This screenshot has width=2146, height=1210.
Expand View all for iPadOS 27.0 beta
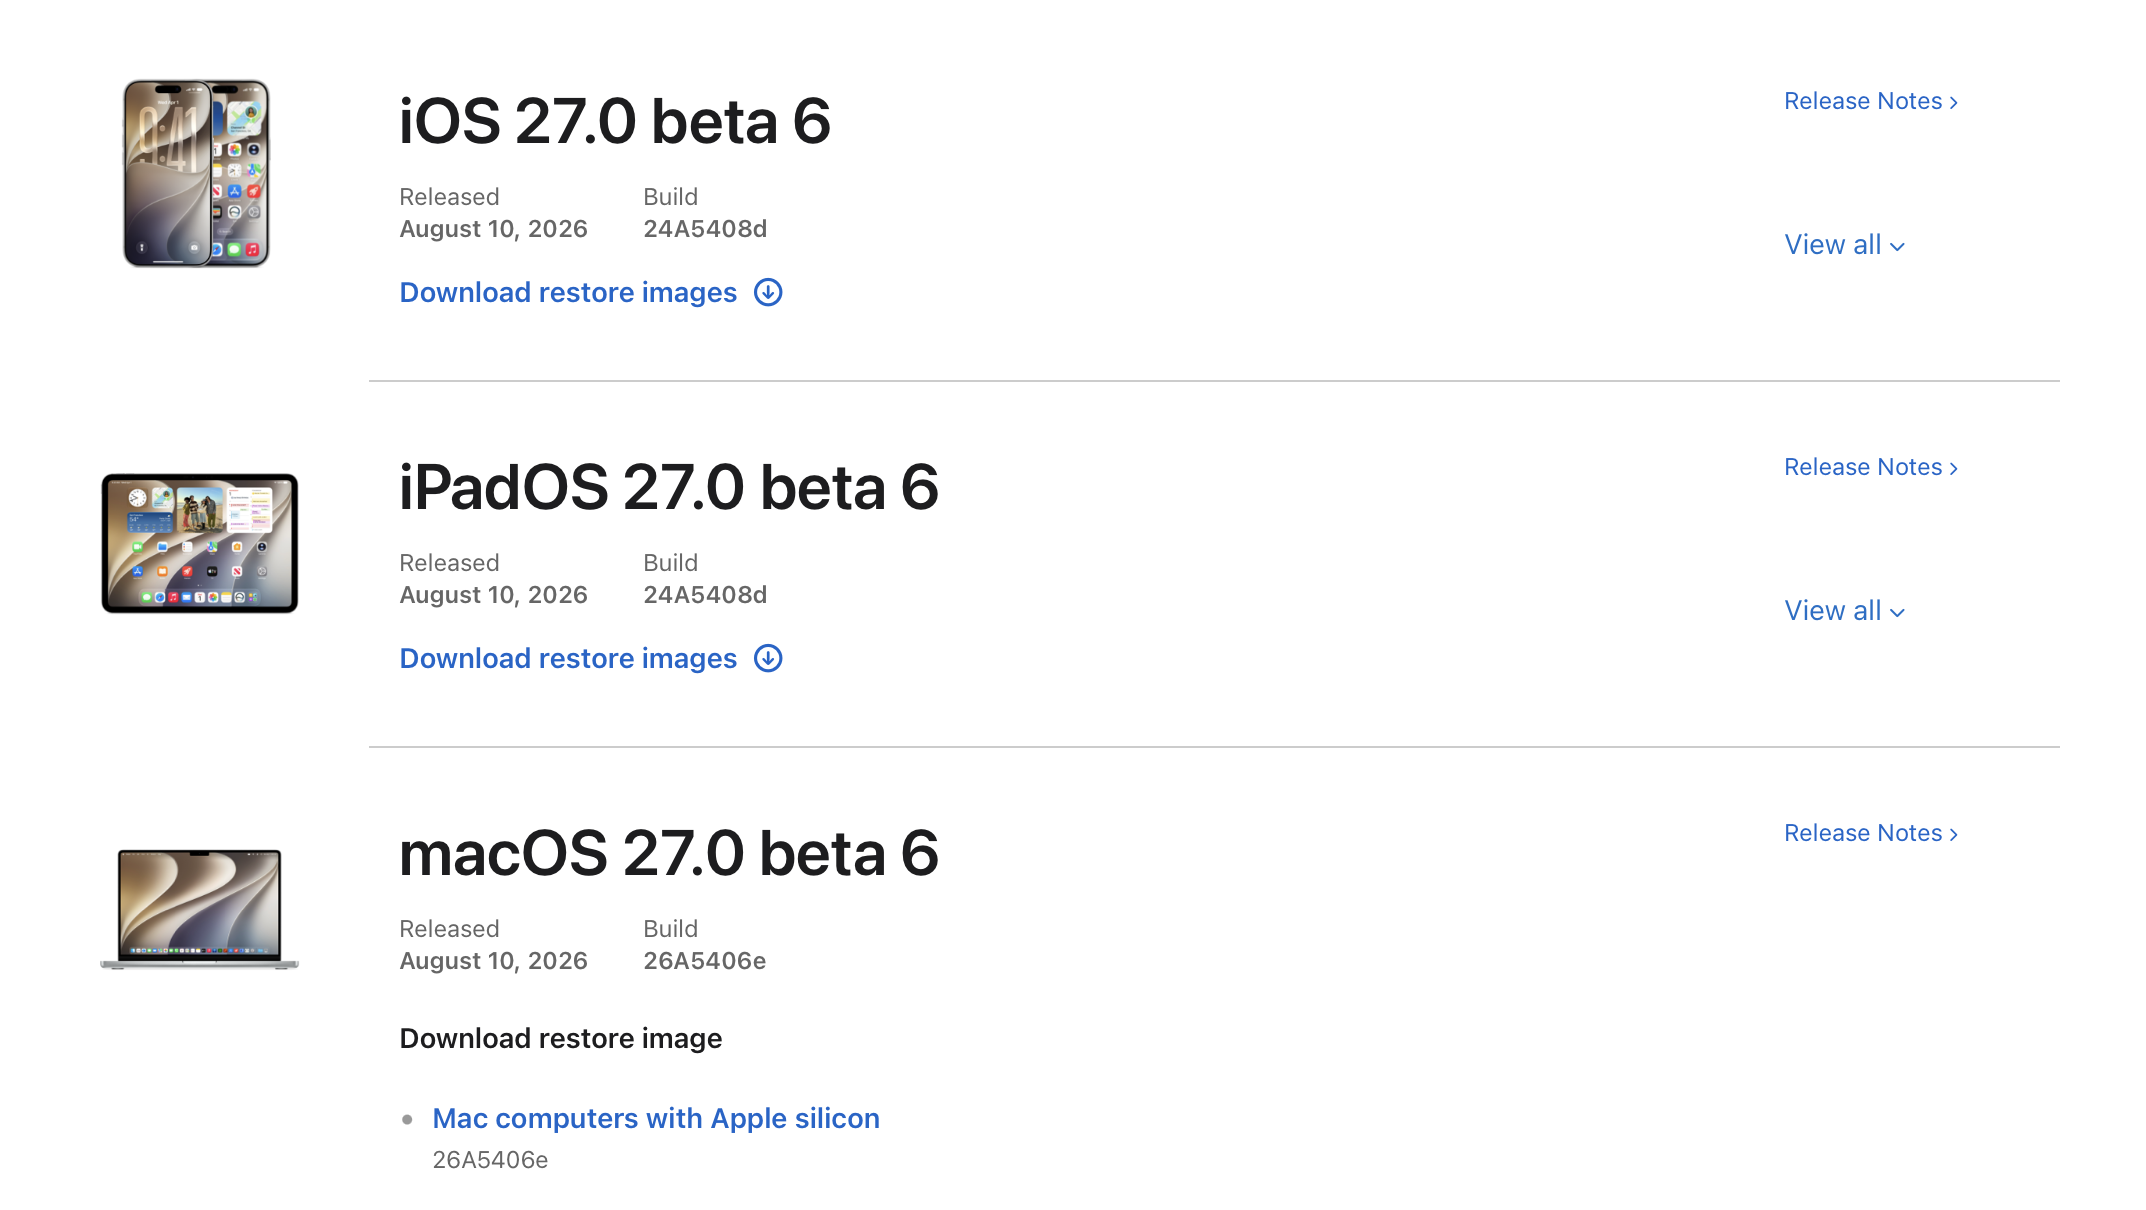[x=1844, y=611]
